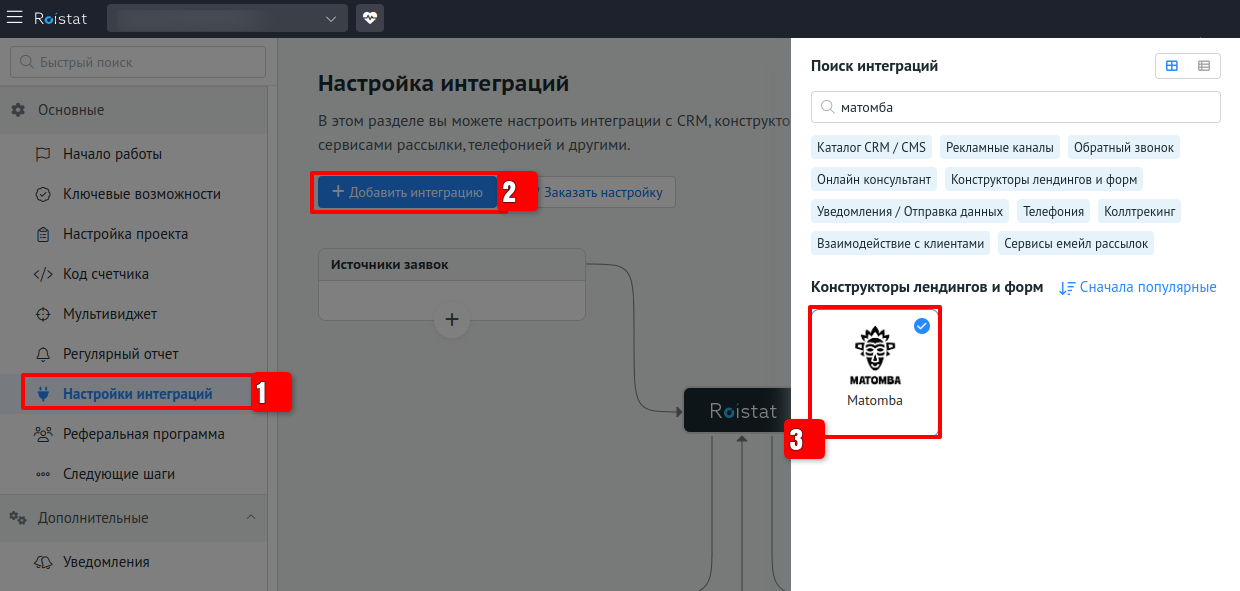Filter by Телефония category tag

(x=1053, y=211)
